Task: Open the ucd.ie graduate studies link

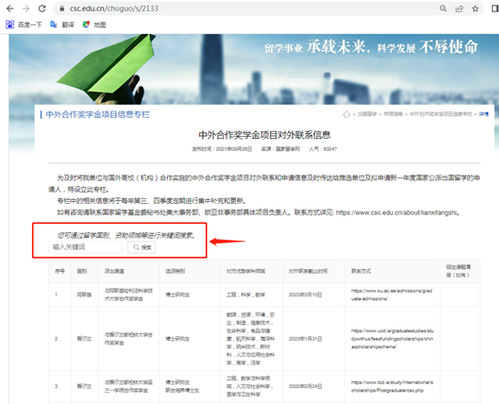Action: [x=392, y=339]
